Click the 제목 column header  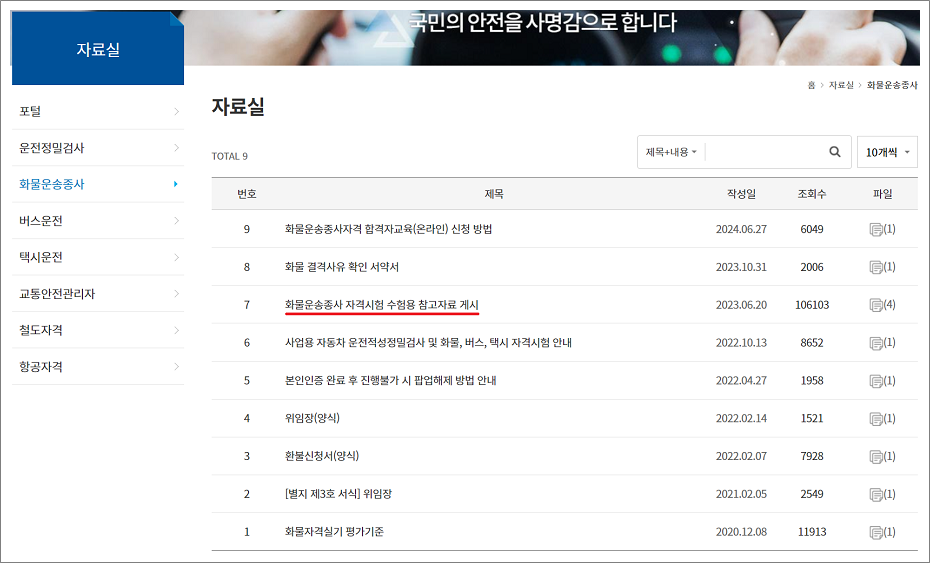click(x=494, y=194)
